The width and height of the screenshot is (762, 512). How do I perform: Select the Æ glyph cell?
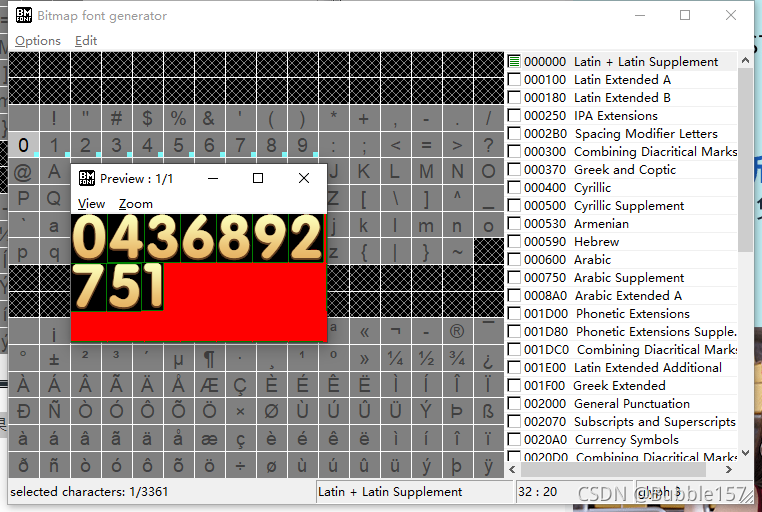[x=209, y=385]
